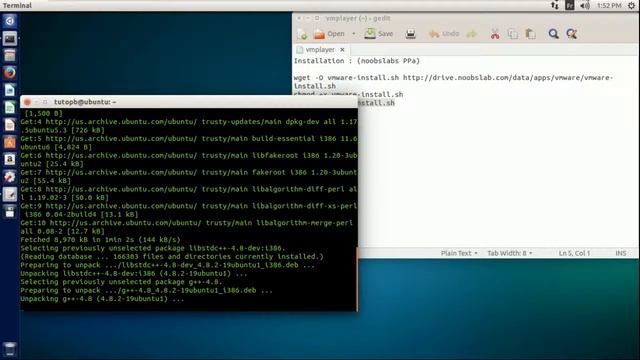
Task: Save the vmplayer document in gedit
Action: point(379,34)
